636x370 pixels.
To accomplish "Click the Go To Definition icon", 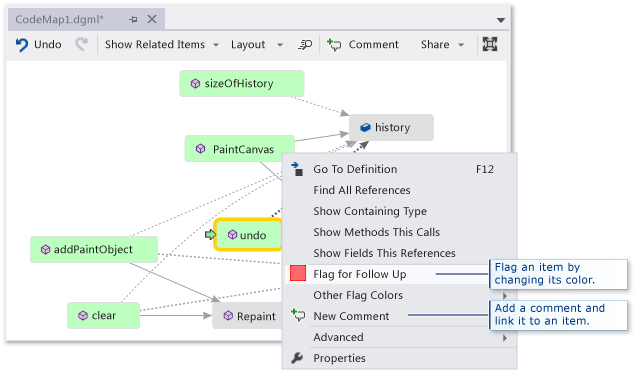I will click(x=297, y=169).
